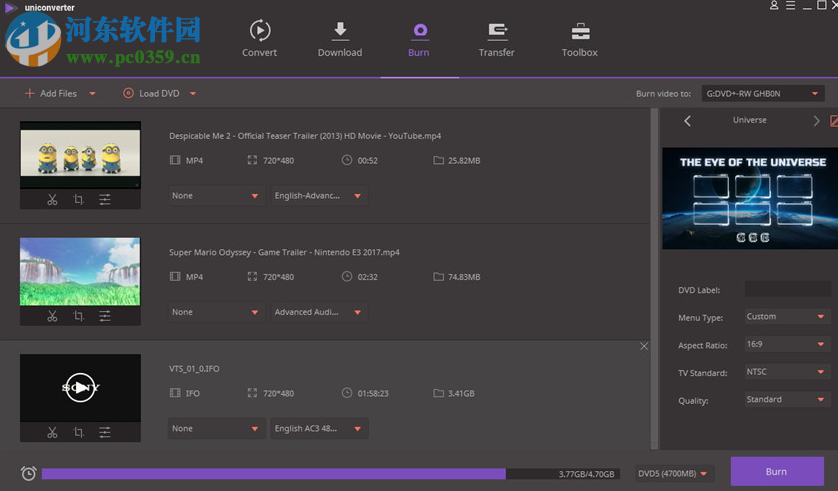Click the 3.77GB/4.70GB capacity text

pyautogui.click(x=586, y=474)
